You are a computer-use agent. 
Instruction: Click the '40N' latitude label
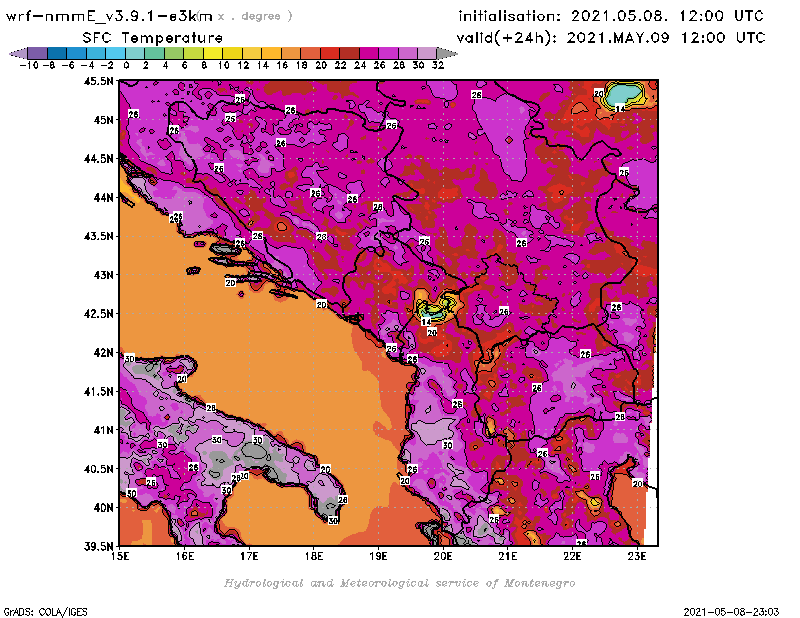coord(104,508)
